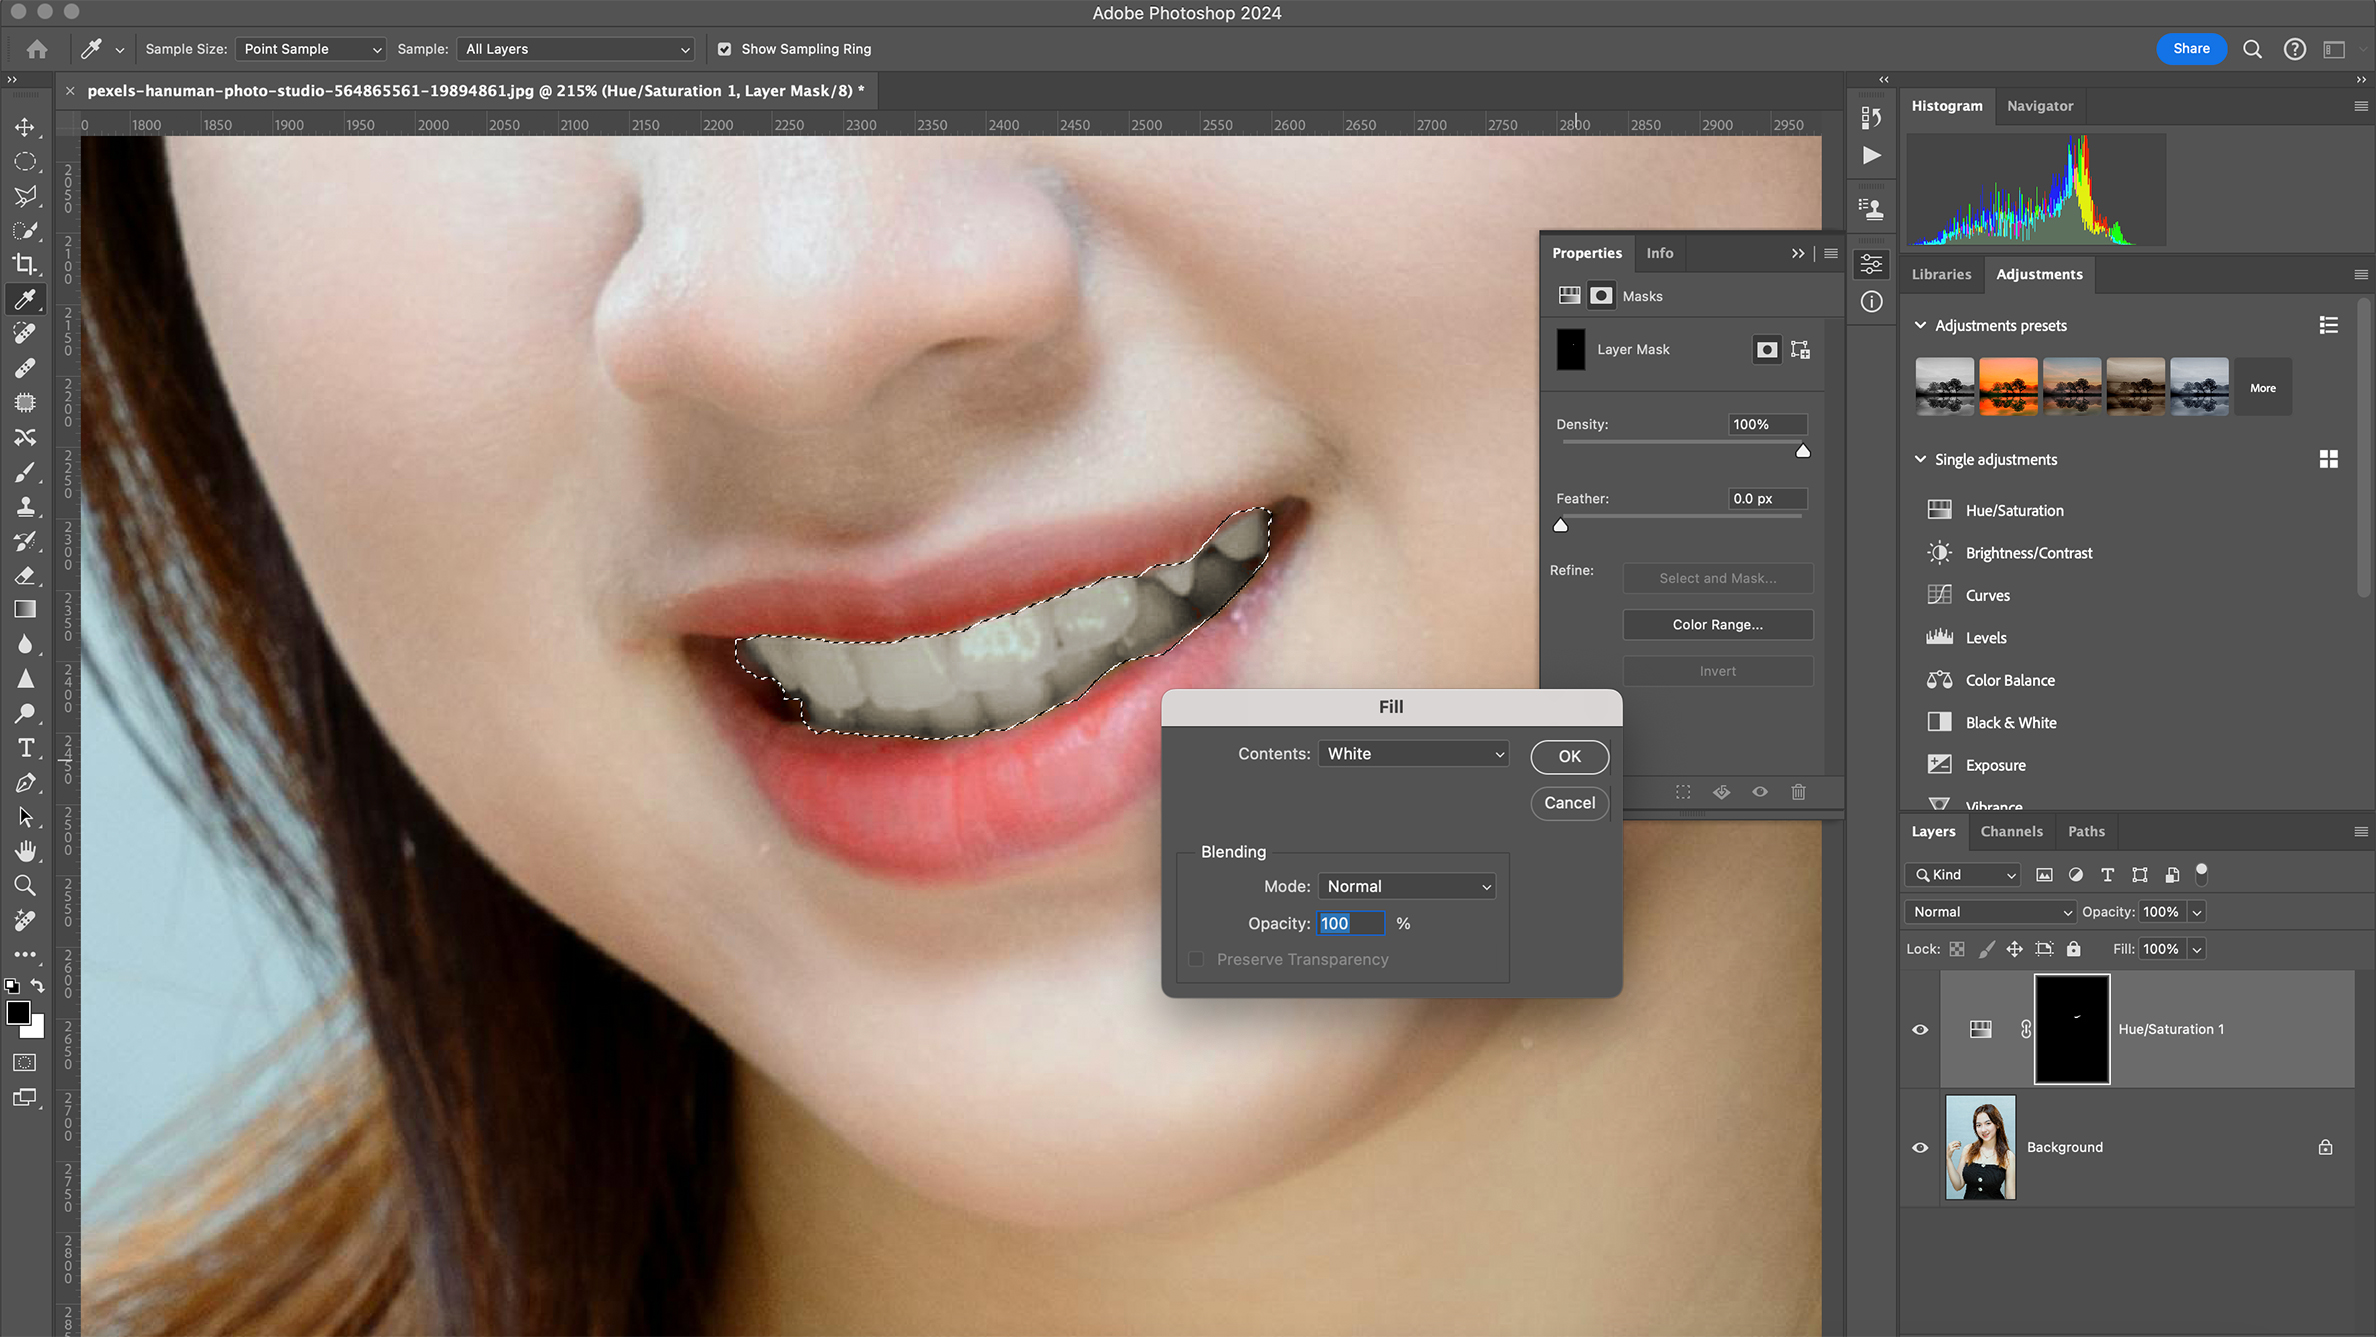
Task: Select the Eyedropper tool in toolbar
Action: 25,299
